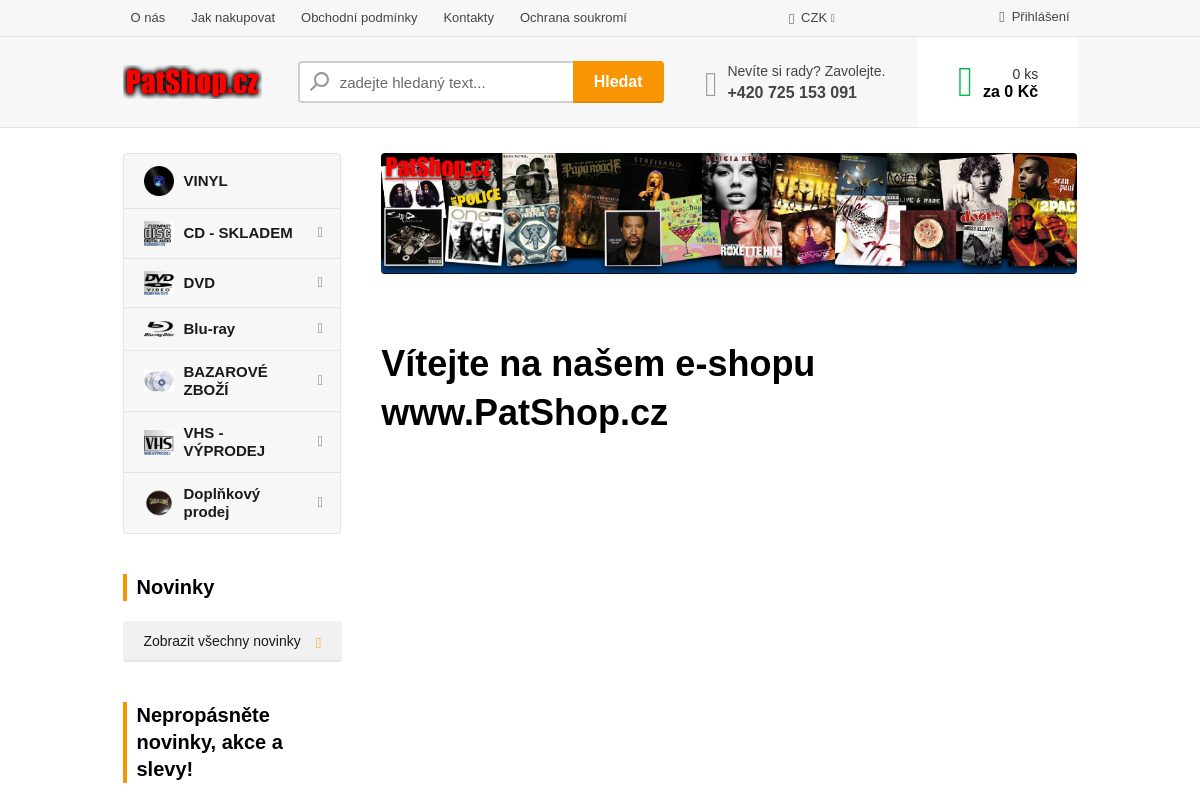Open the Kontakty page from top menu
The height and width of the screenshot is (800, 1200).
(468, 17)
